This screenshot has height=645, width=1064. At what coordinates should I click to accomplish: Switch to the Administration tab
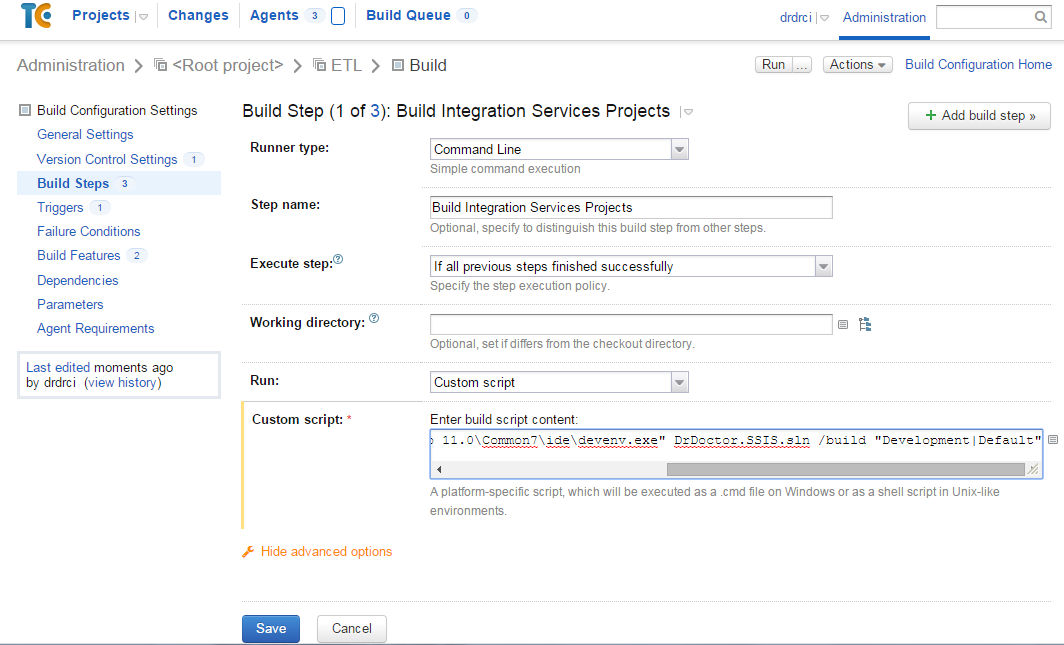(x=884, y=17)
